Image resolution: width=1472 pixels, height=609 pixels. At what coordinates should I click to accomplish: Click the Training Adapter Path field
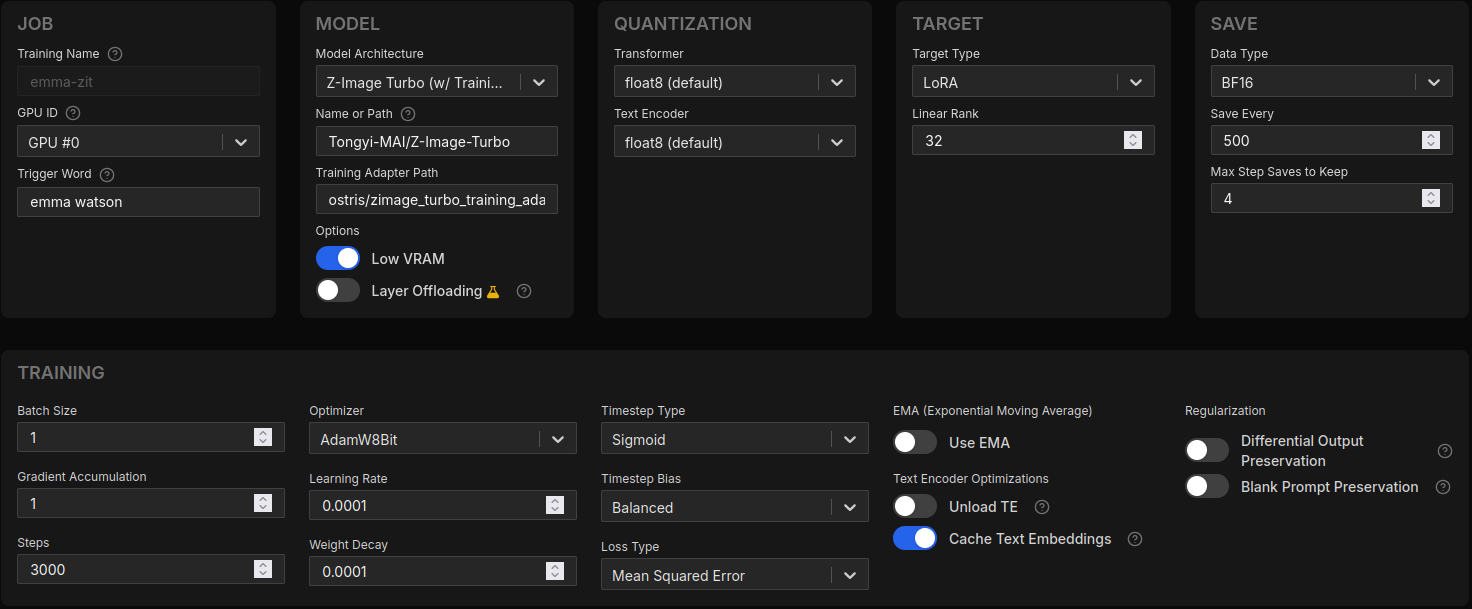point(436,199)
